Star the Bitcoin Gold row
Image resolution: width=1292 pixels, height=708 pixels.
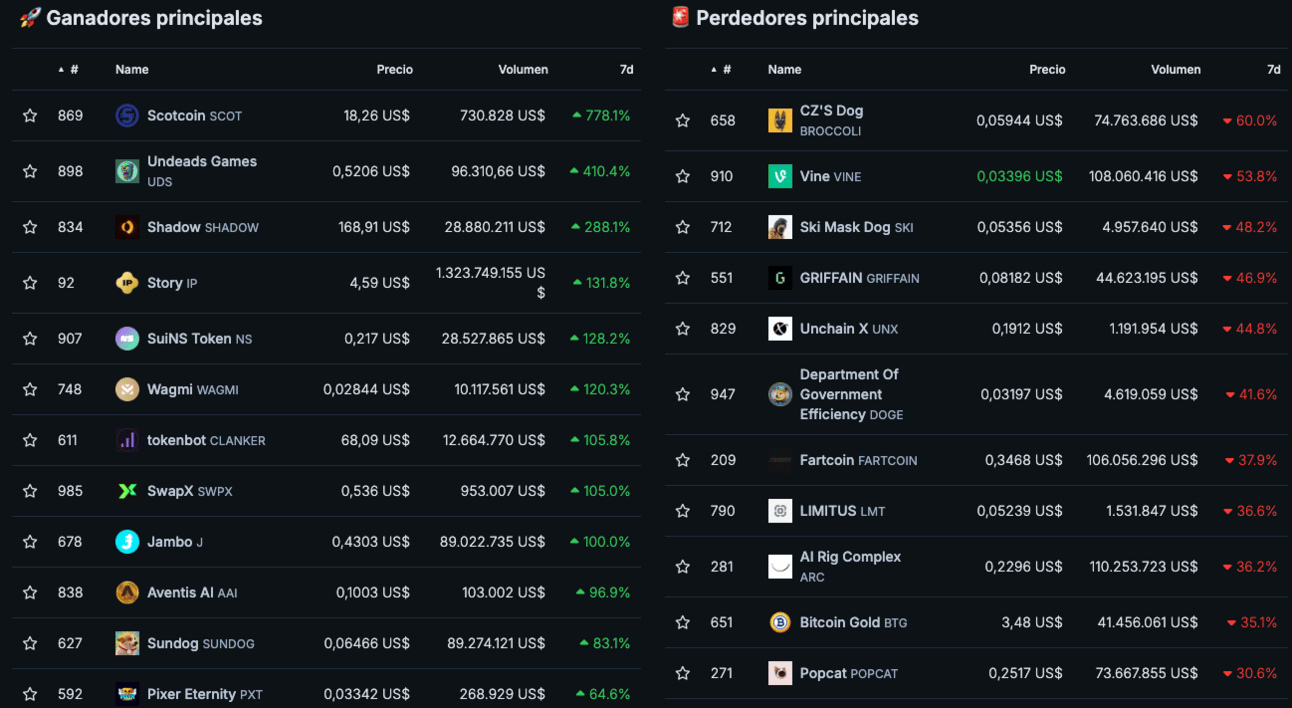[683, 622]
